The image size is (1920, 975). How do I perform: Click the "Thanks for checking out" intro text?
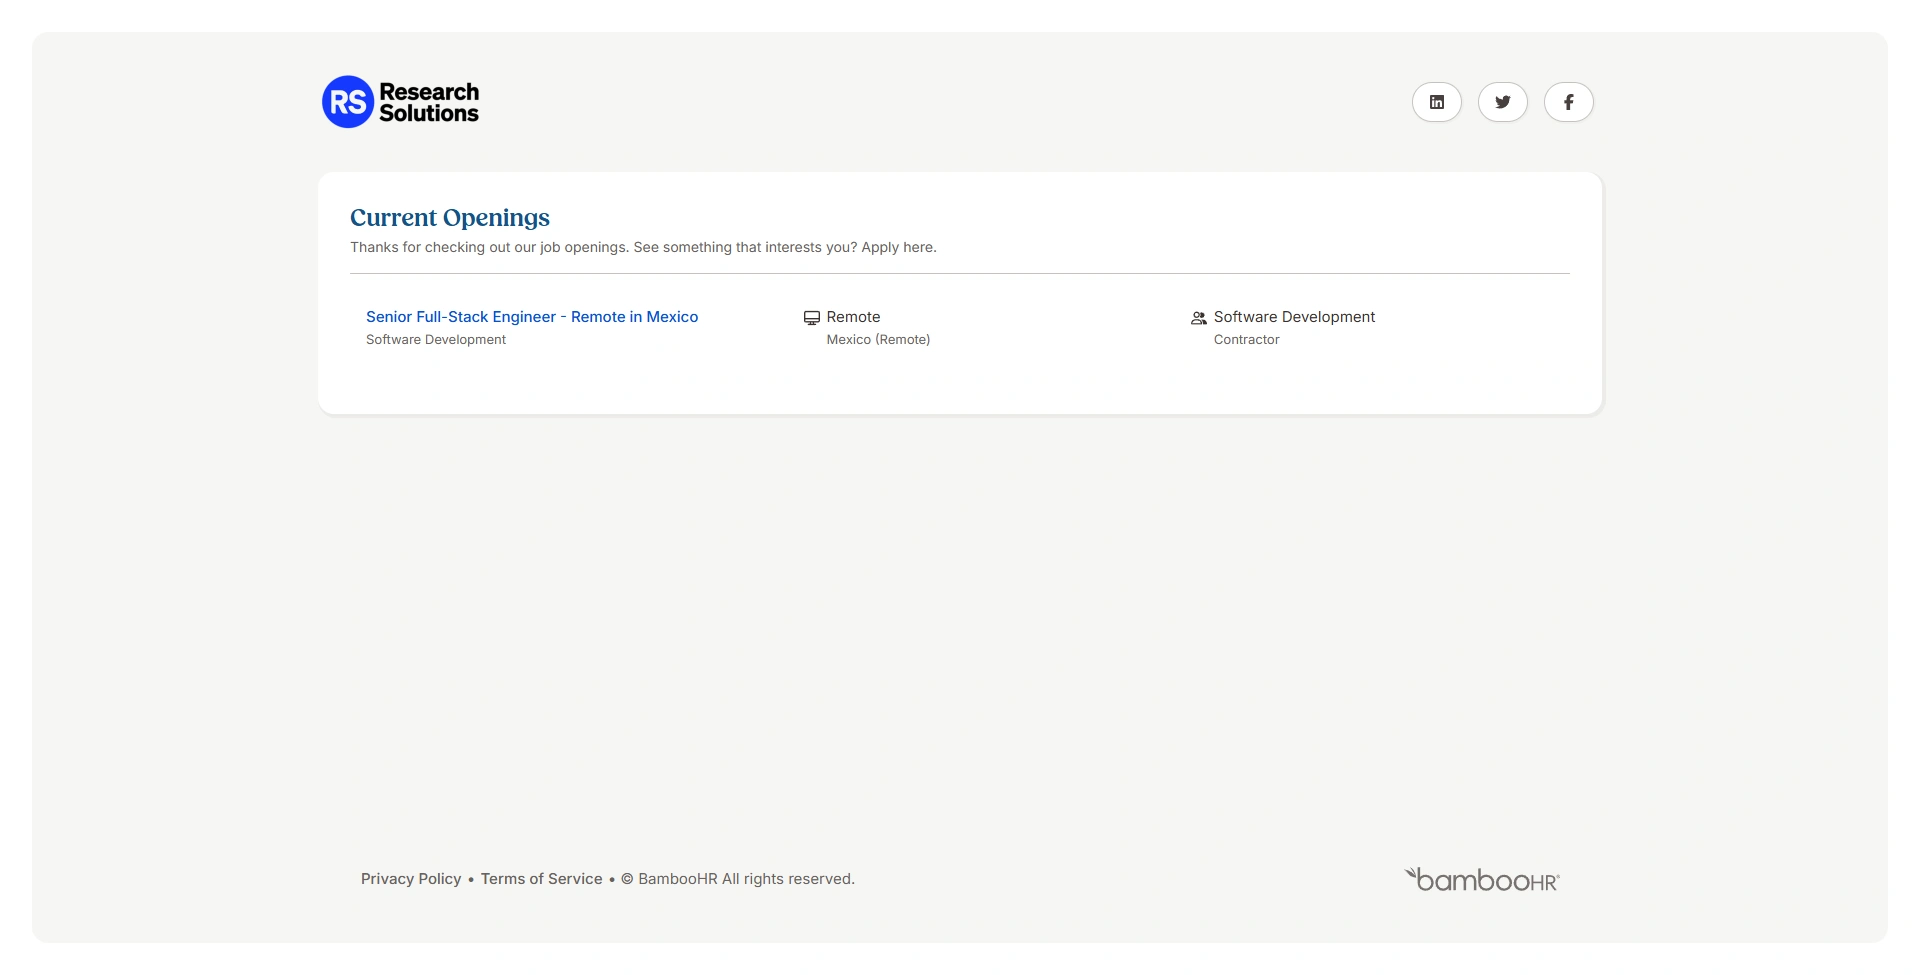tap(642, 247)
